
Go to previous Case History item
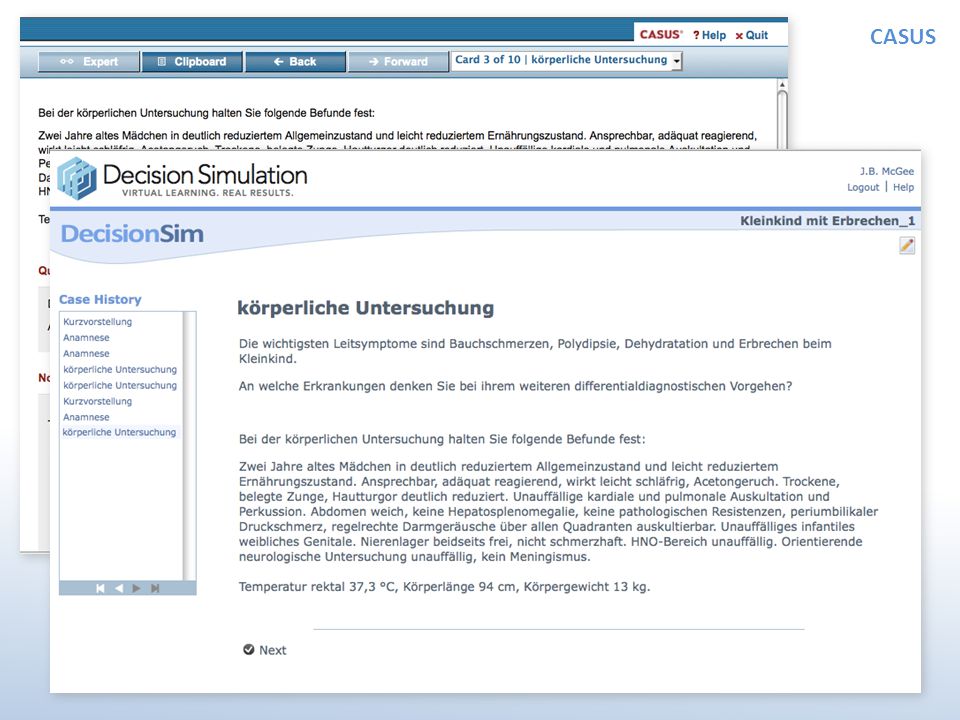[119, 588]
